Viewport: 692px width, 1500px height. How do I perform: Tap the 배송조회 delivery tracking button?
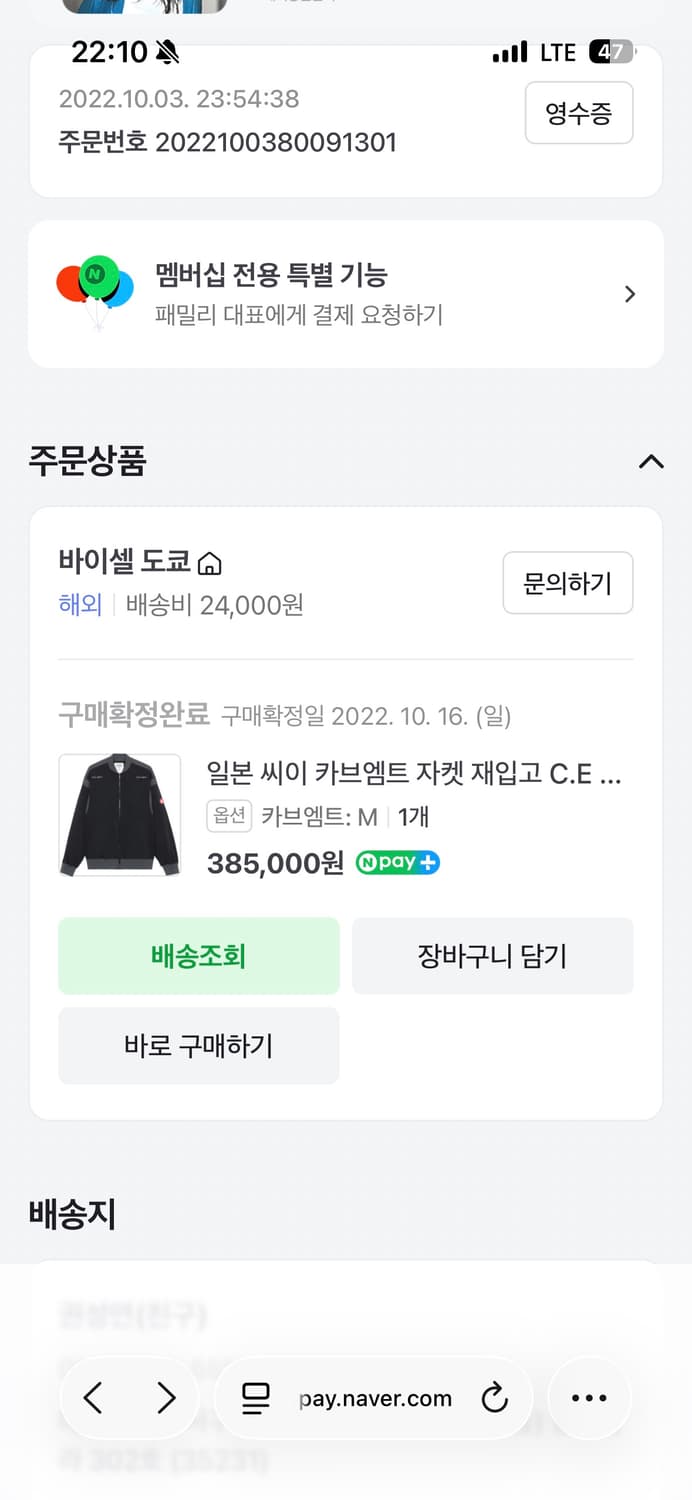tap(198, 956)
